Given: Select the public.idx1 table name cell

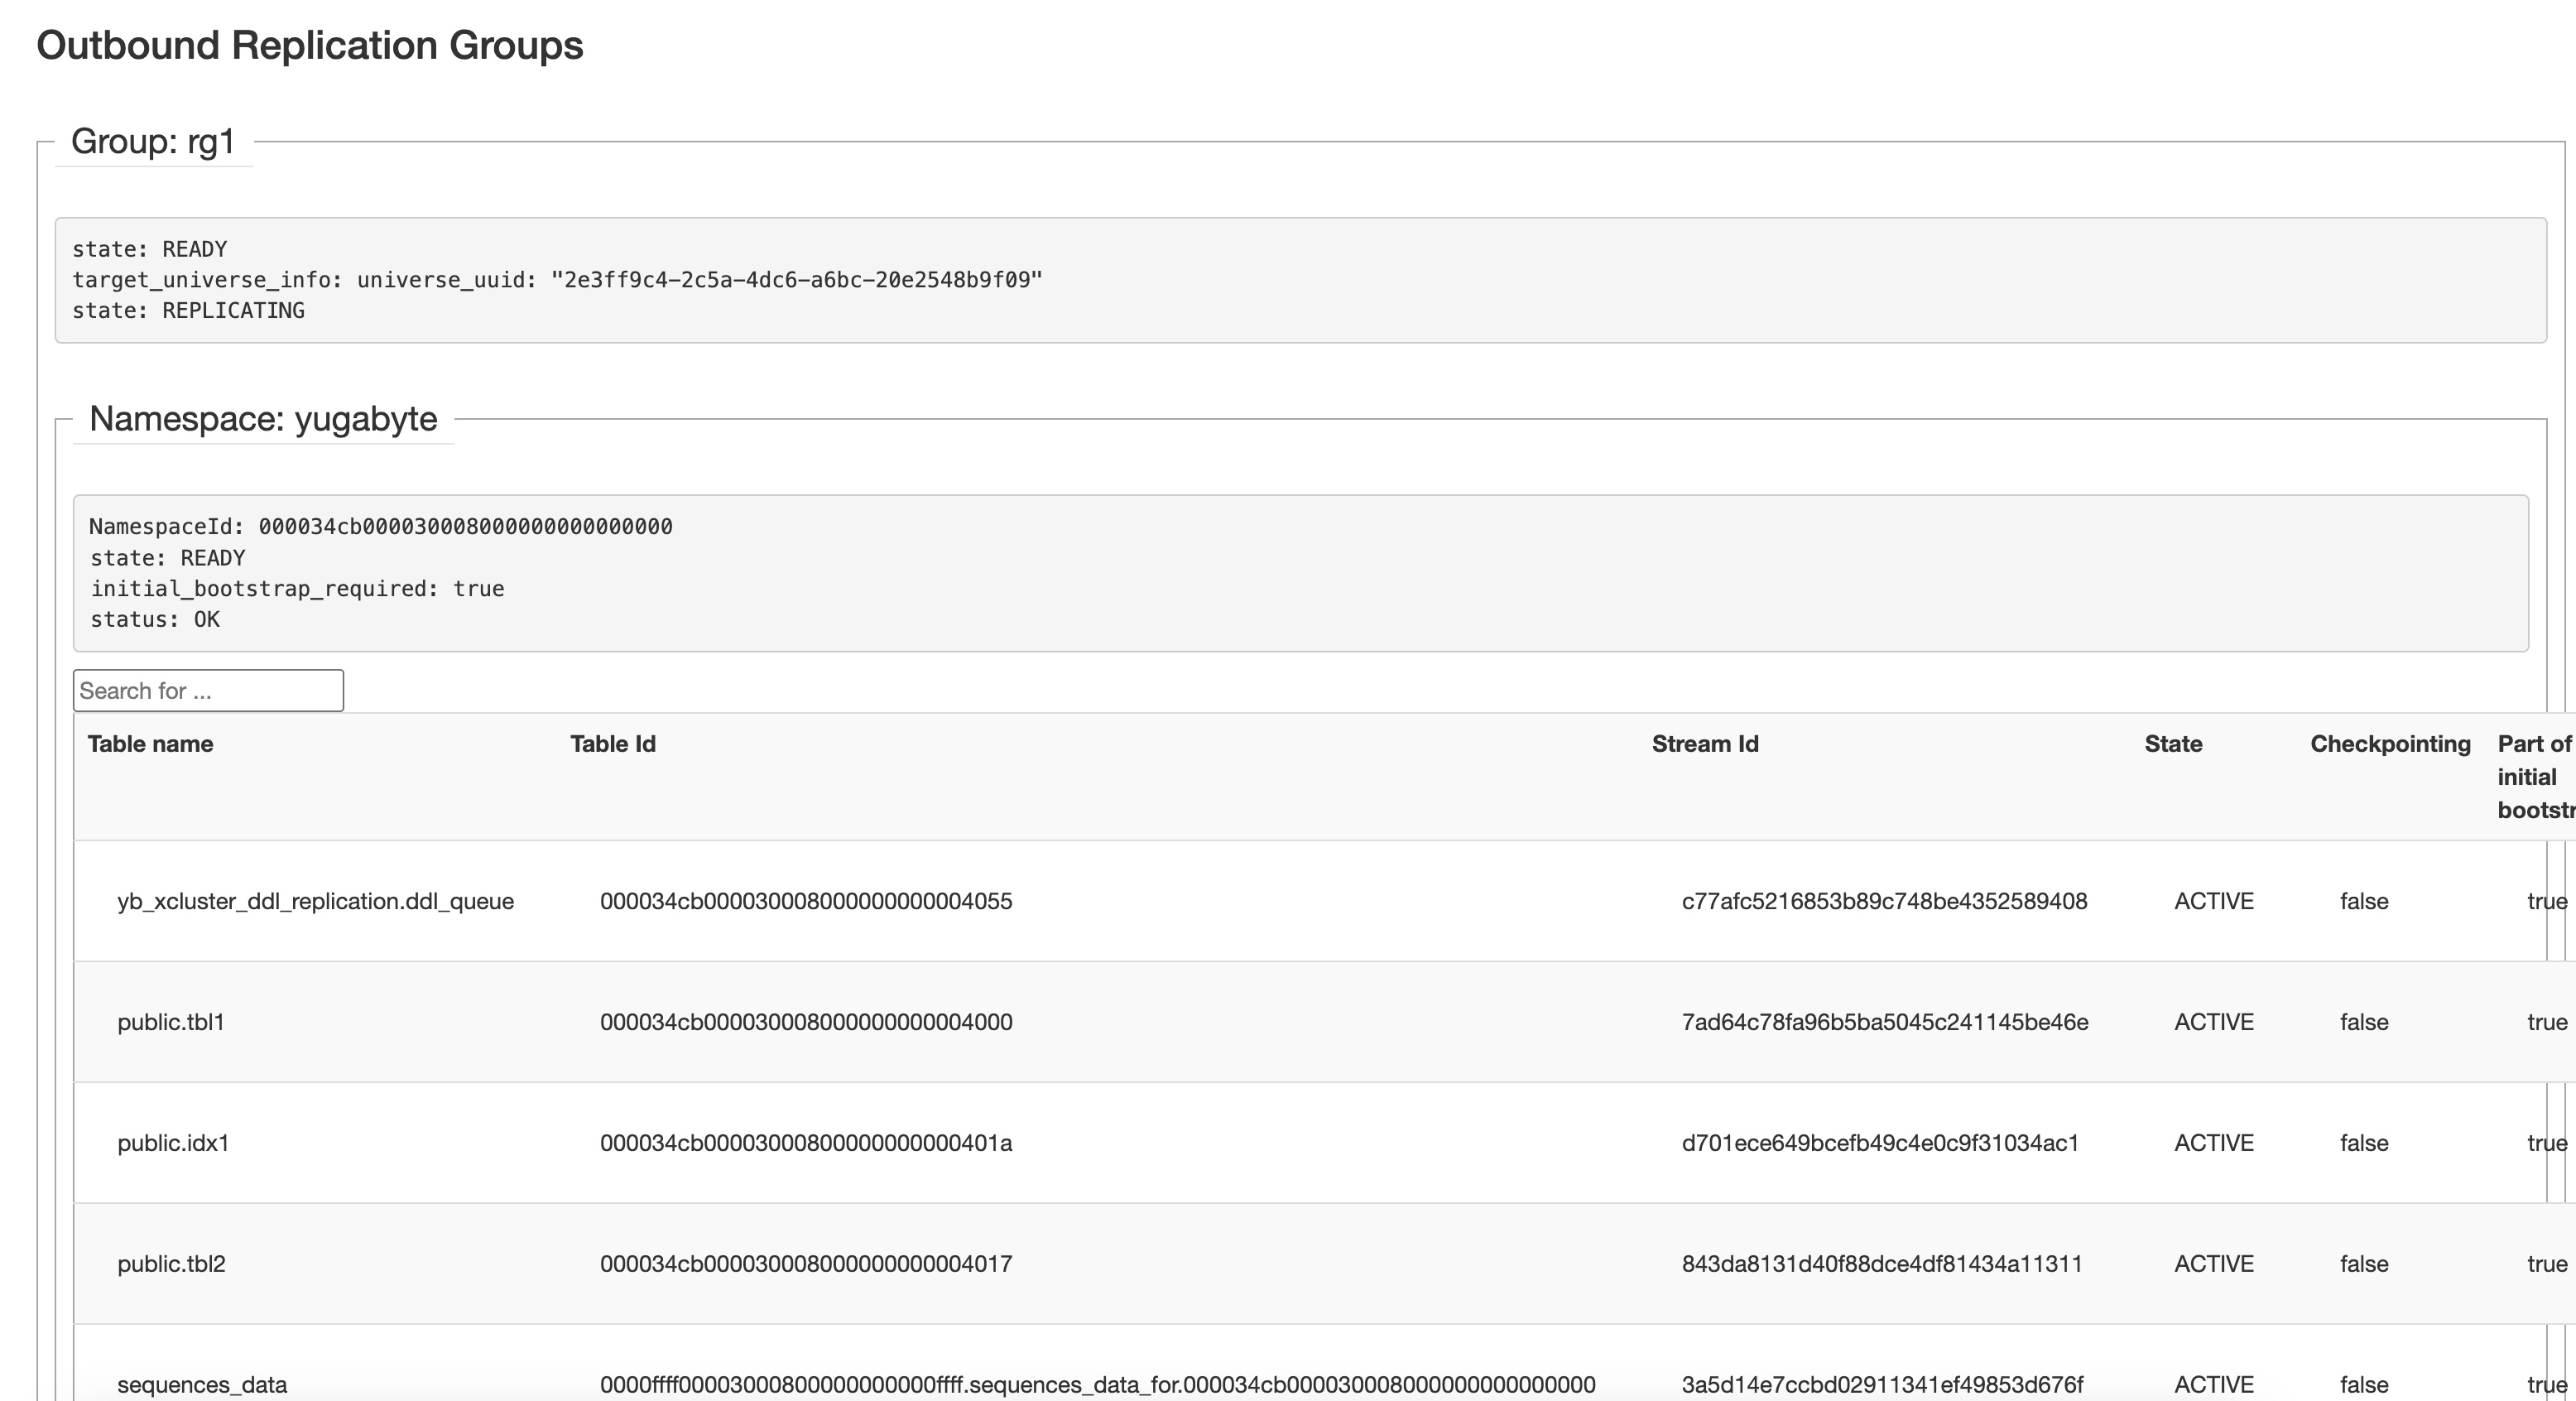Looking at the screenshot, I should pyautogui.click(x=173, y=1143).
